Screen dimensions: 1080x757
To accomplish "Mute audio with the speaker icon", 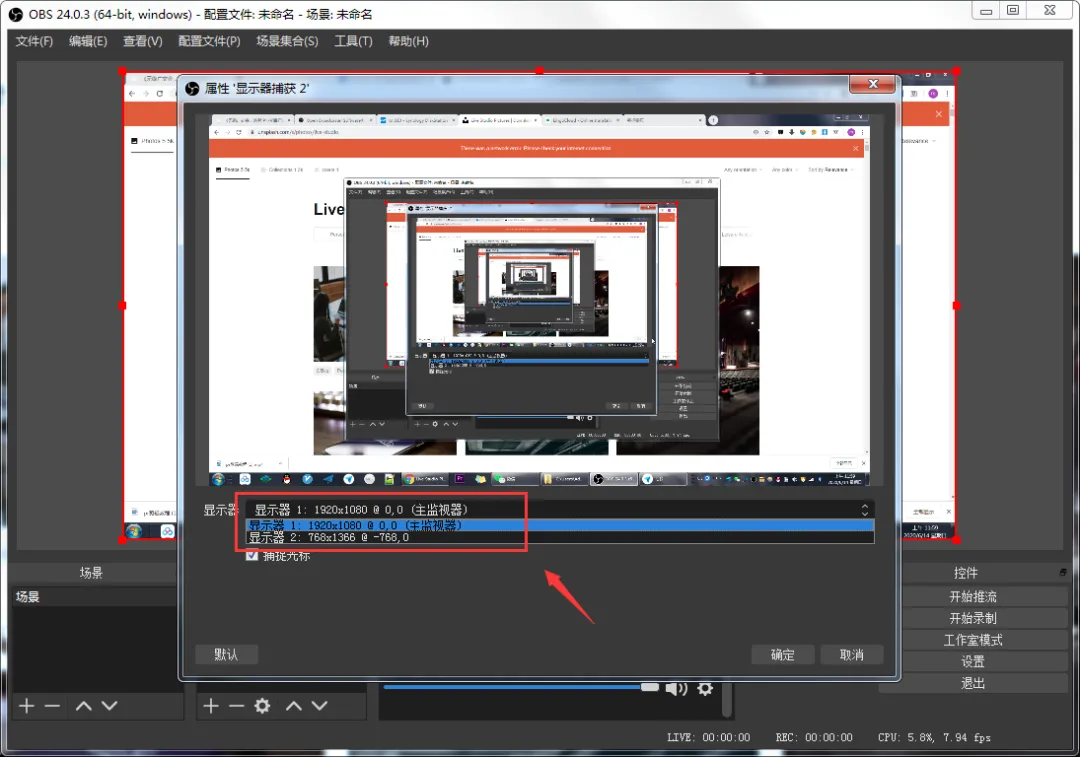I will point(676,689).
